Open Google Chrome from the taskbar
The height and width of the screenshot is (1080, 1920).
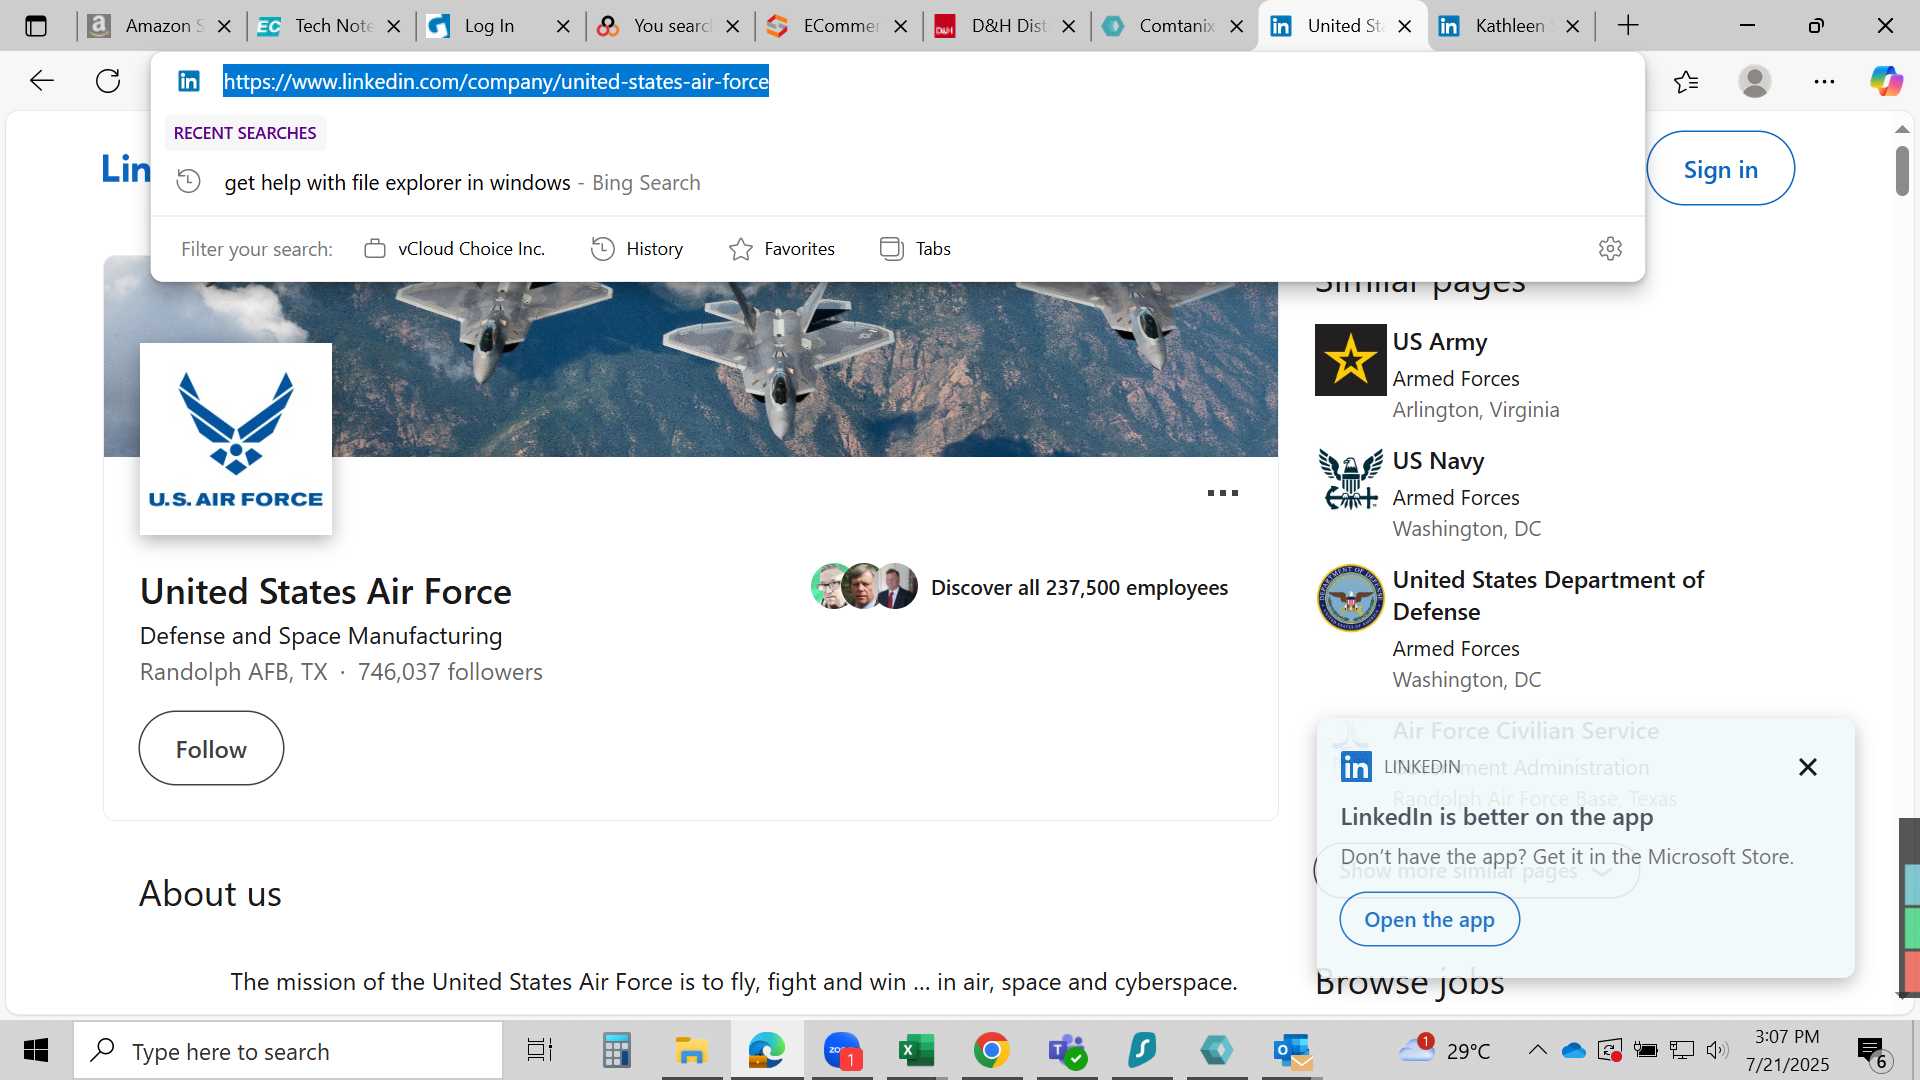click(991, 1050)
